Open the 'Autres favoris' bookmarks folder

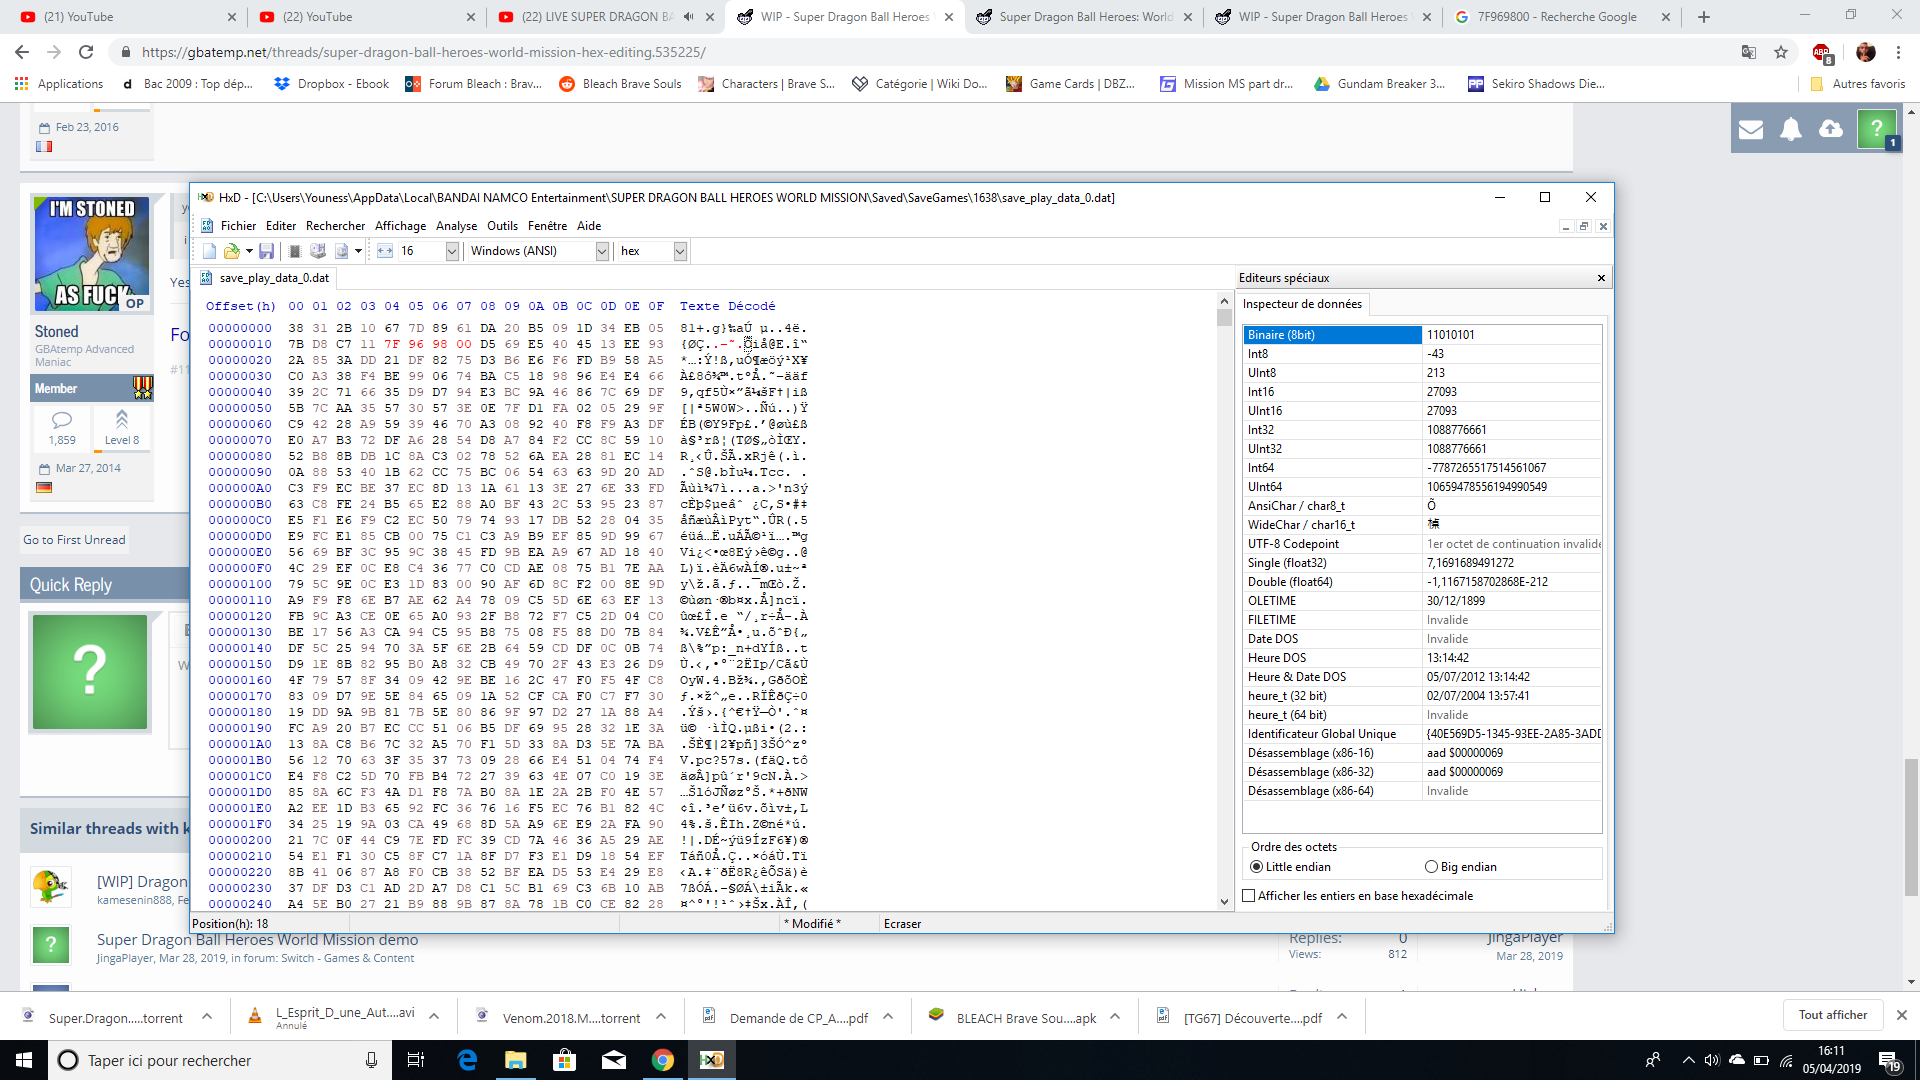(1858, 84)
